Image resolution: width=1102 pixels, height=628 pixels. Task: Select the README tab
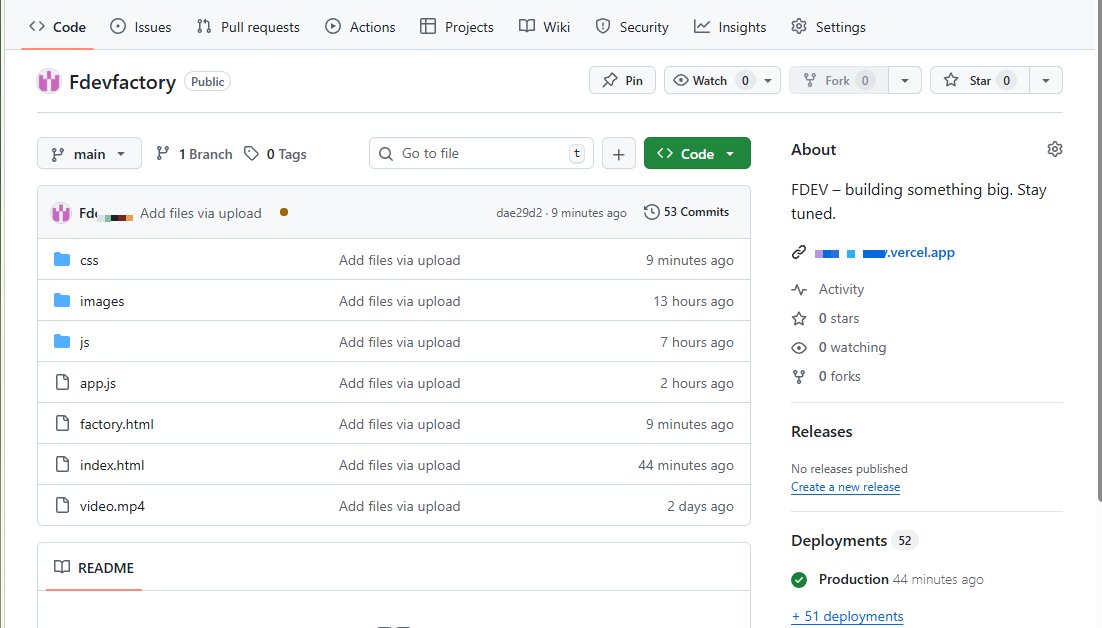tap(94, 568)
